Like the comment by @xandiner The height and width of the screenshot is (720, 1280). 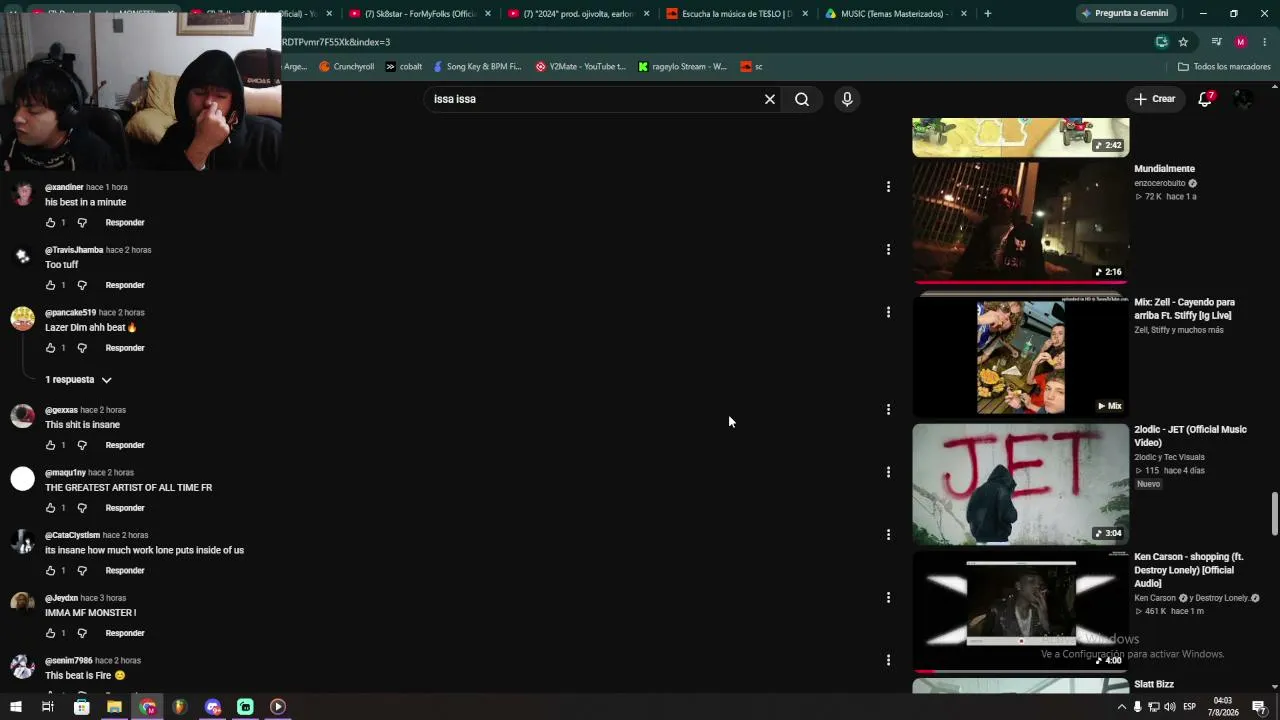coord(50,223)
